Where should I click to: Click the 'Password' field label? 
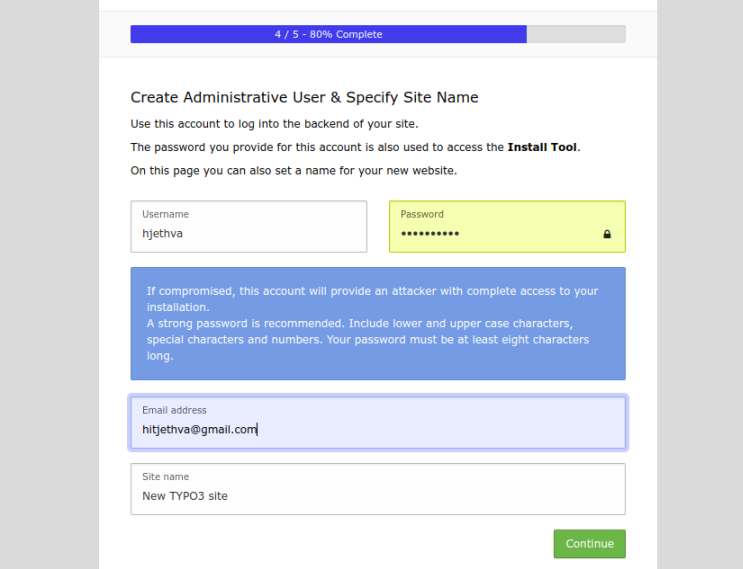coord(422,214)
